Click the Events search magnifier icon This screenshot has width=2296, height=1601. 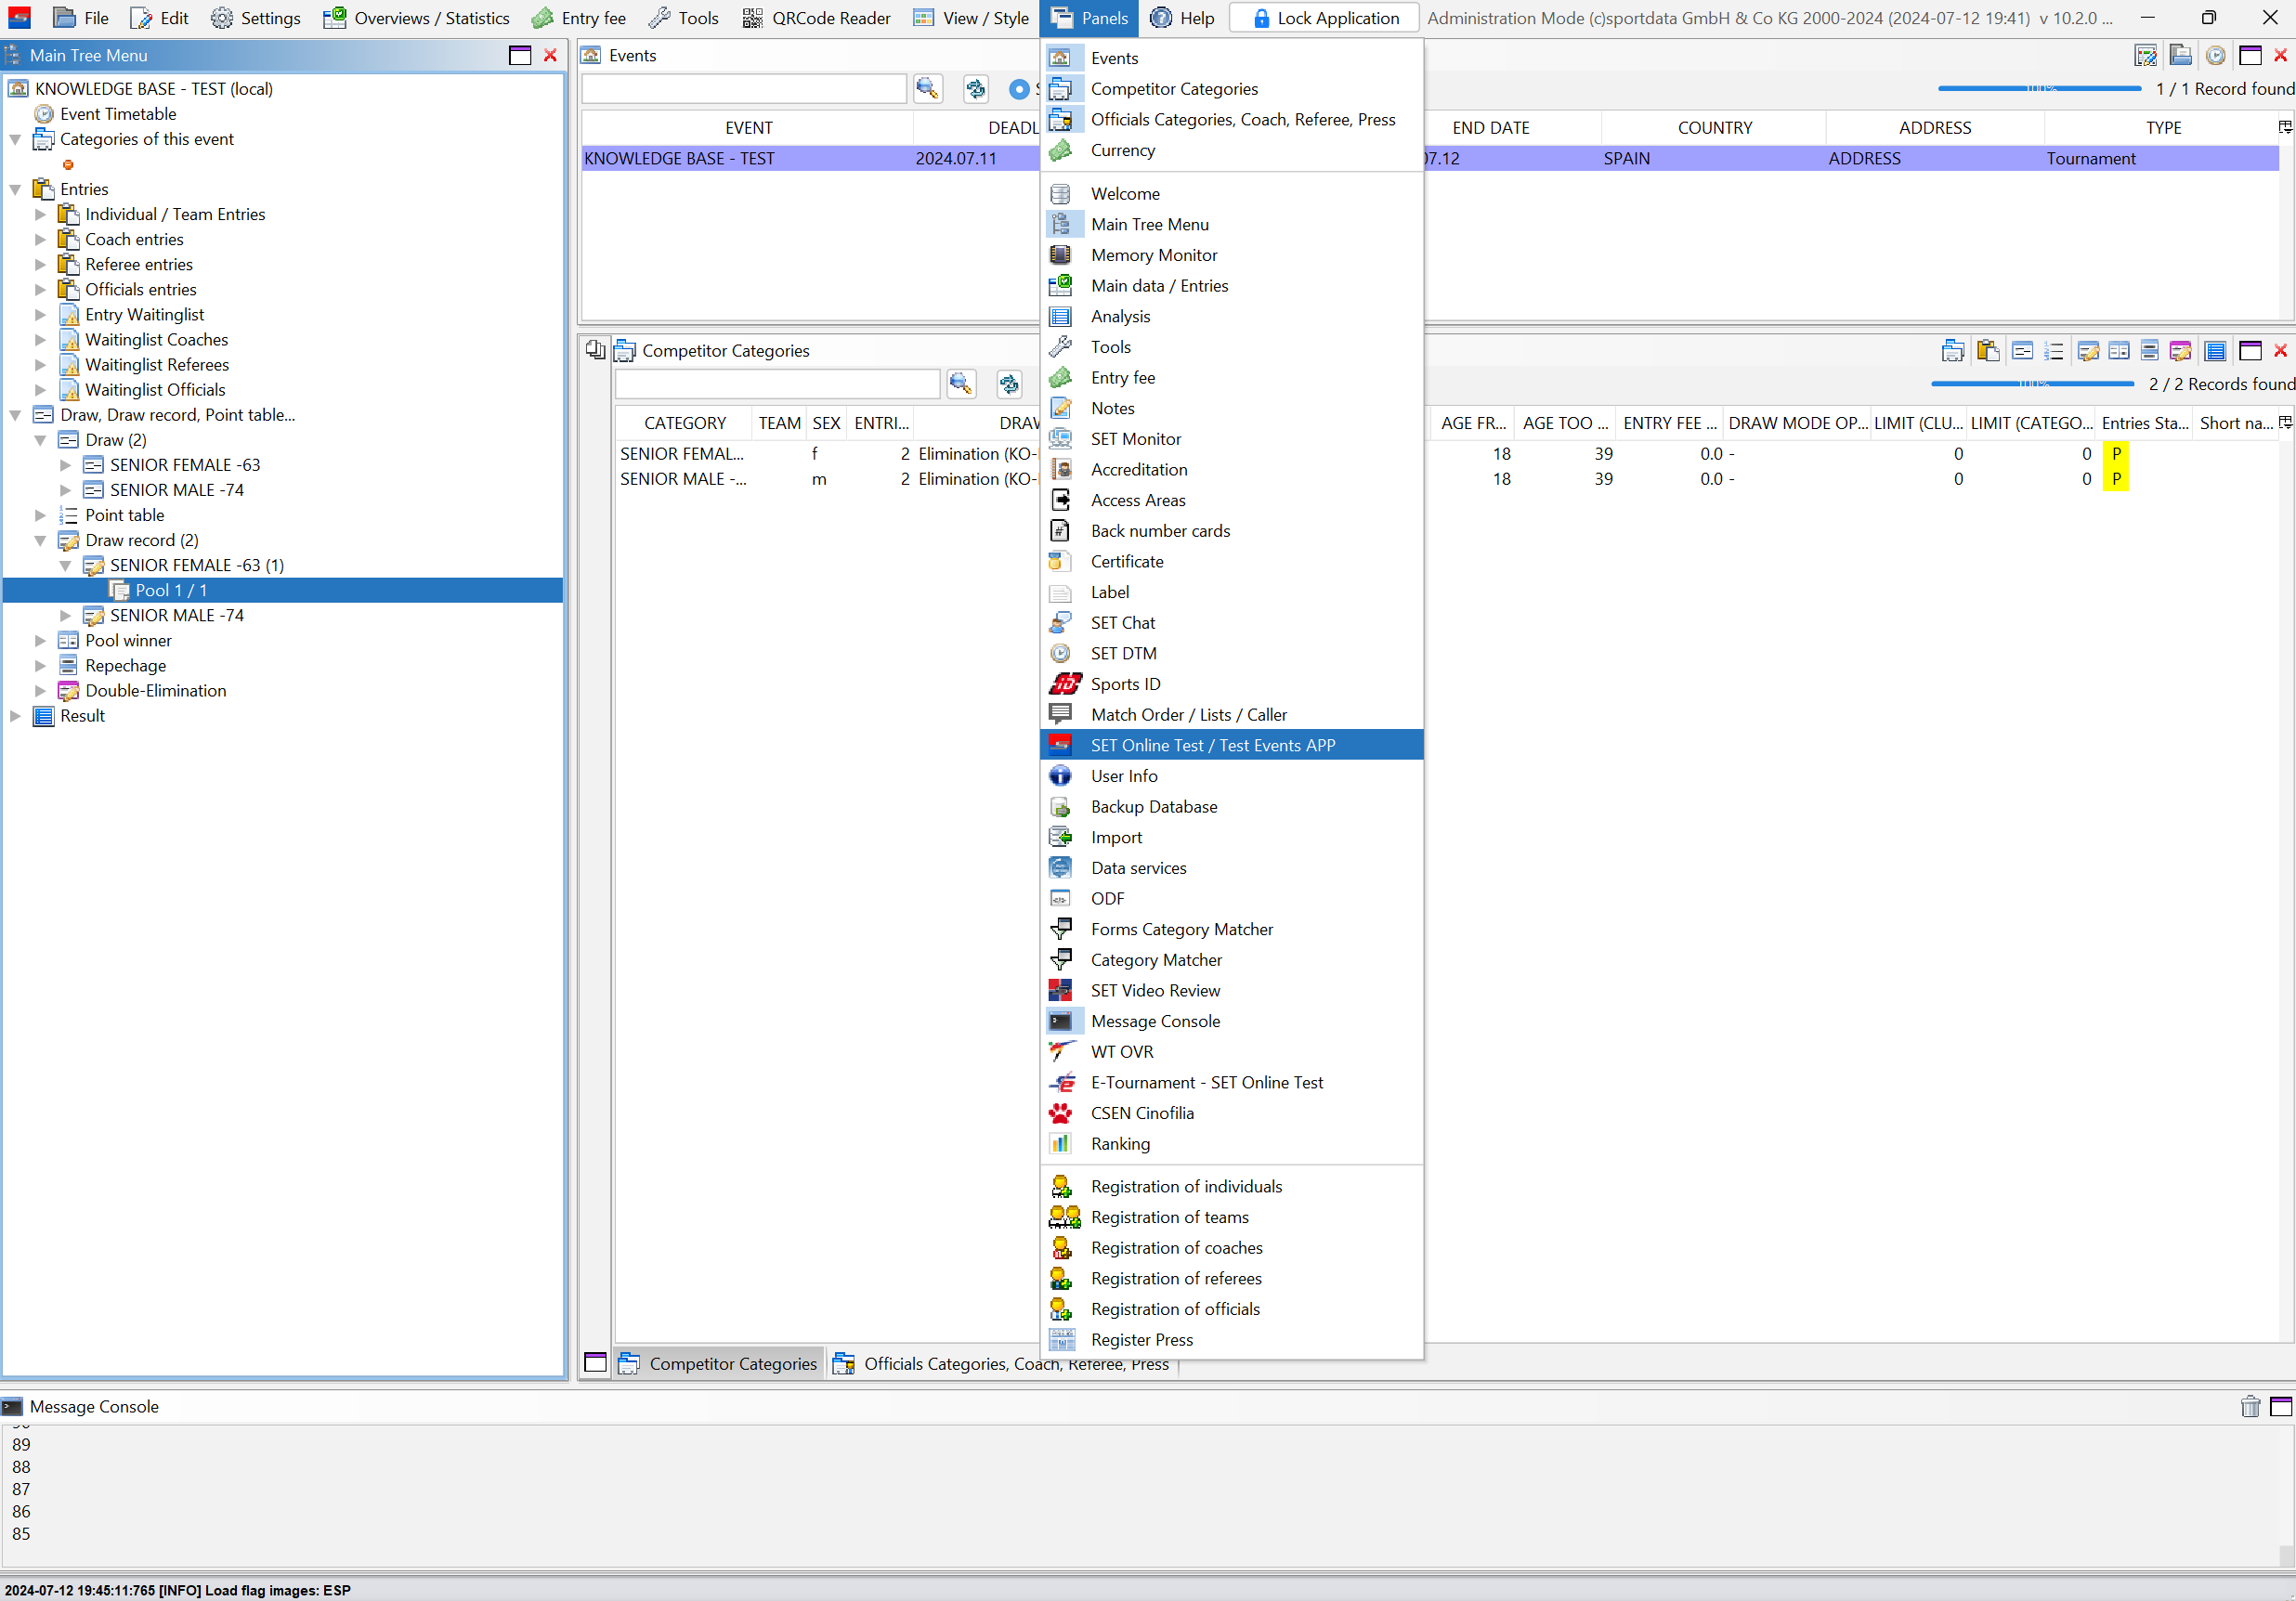pos(927,89)
